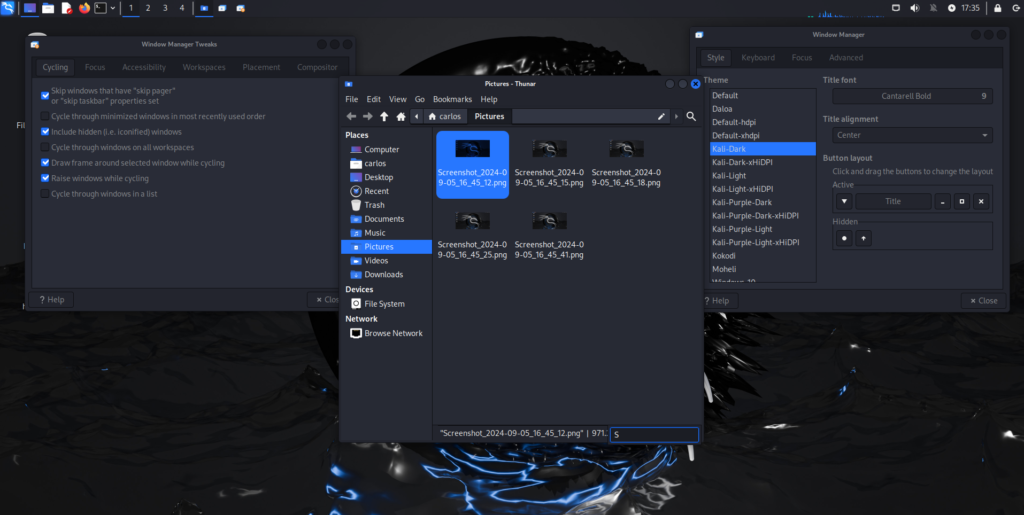The width and height of the screenshot is (1024, 515).
Task: Go to home folder via house icon
Action: pos(401,117)
